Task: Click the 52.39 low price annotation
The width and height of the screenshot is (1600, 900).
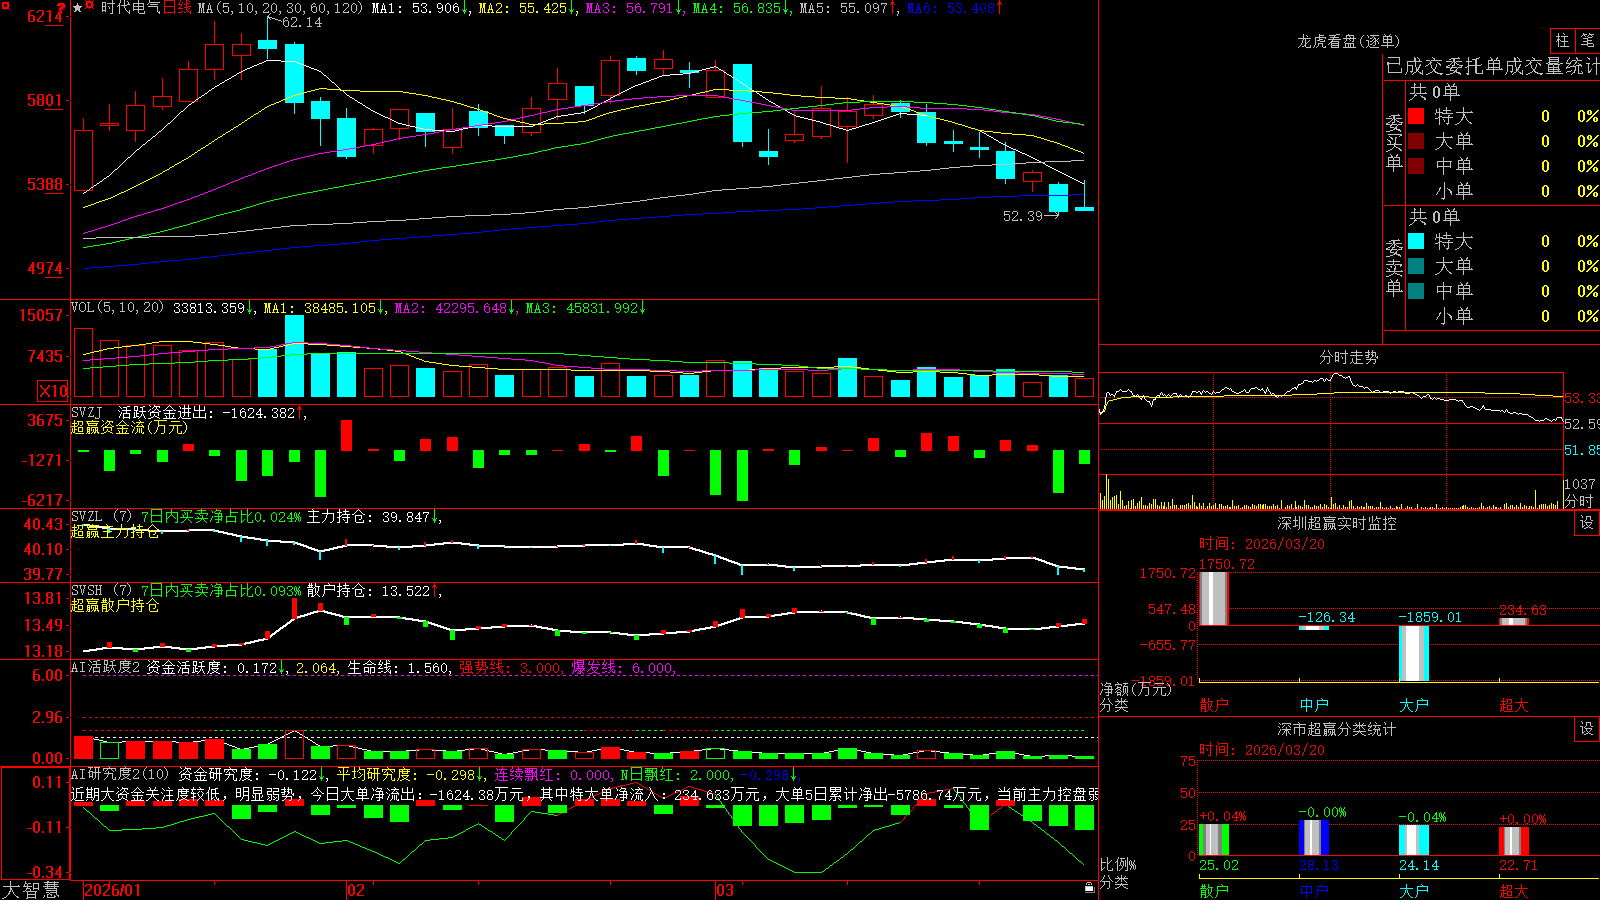Action: pos(1023,215)
